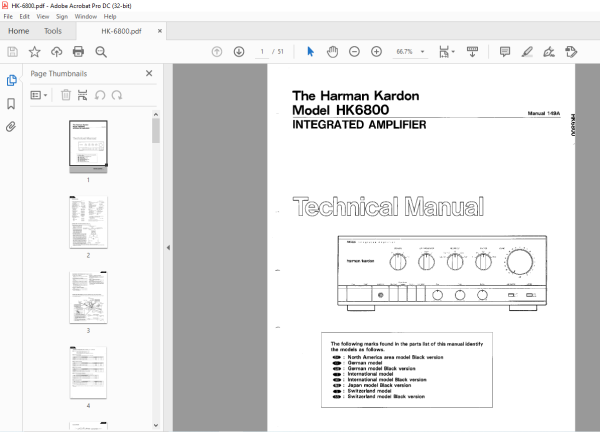Image resolution: width=600 pixels, height=432 pixels.
Task: Click 'INTEGRATED AMPLIFIER' text in document
Action: pyautogui.click(x=359, y=125)
